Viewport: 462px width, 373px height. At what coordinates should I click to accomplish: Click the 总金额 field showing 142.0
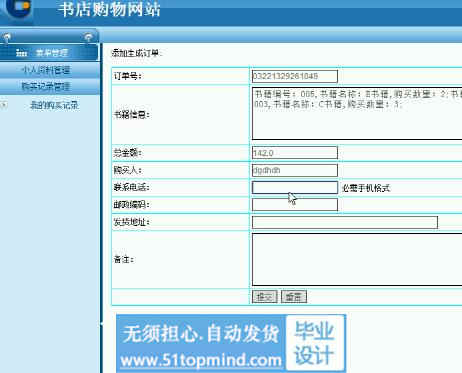tap(295, 153)
